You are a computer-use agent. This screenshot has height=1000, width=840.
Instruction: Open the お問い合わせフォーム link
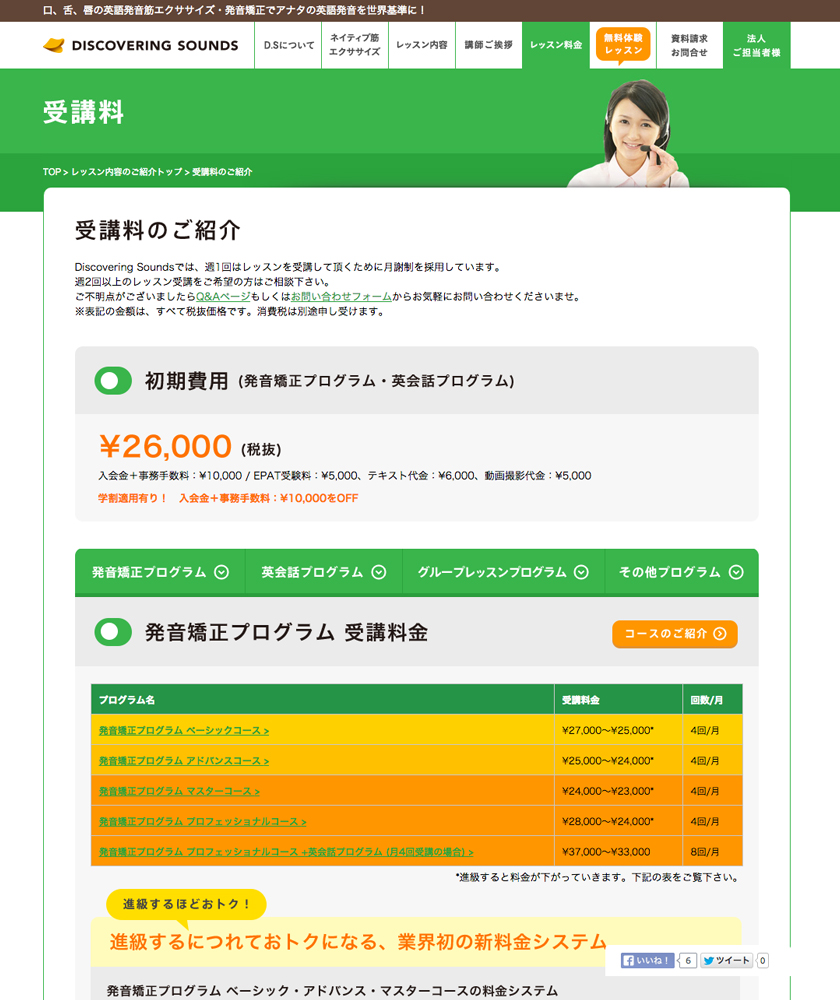point(341,297)
